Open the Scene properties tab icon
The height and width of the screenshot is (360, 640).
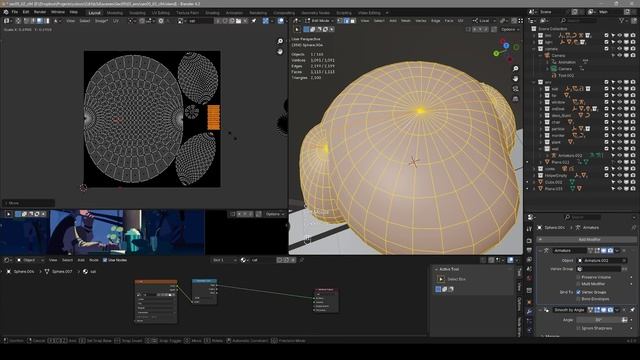coord(529,269)
